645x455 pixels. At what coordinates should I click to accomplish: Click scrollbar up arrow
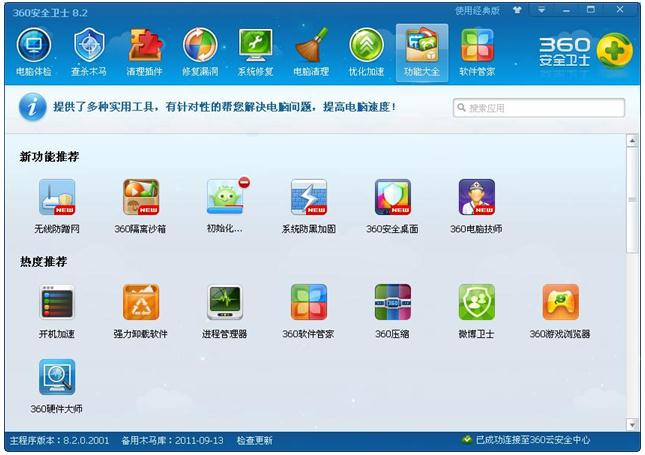tap(632, 141)
